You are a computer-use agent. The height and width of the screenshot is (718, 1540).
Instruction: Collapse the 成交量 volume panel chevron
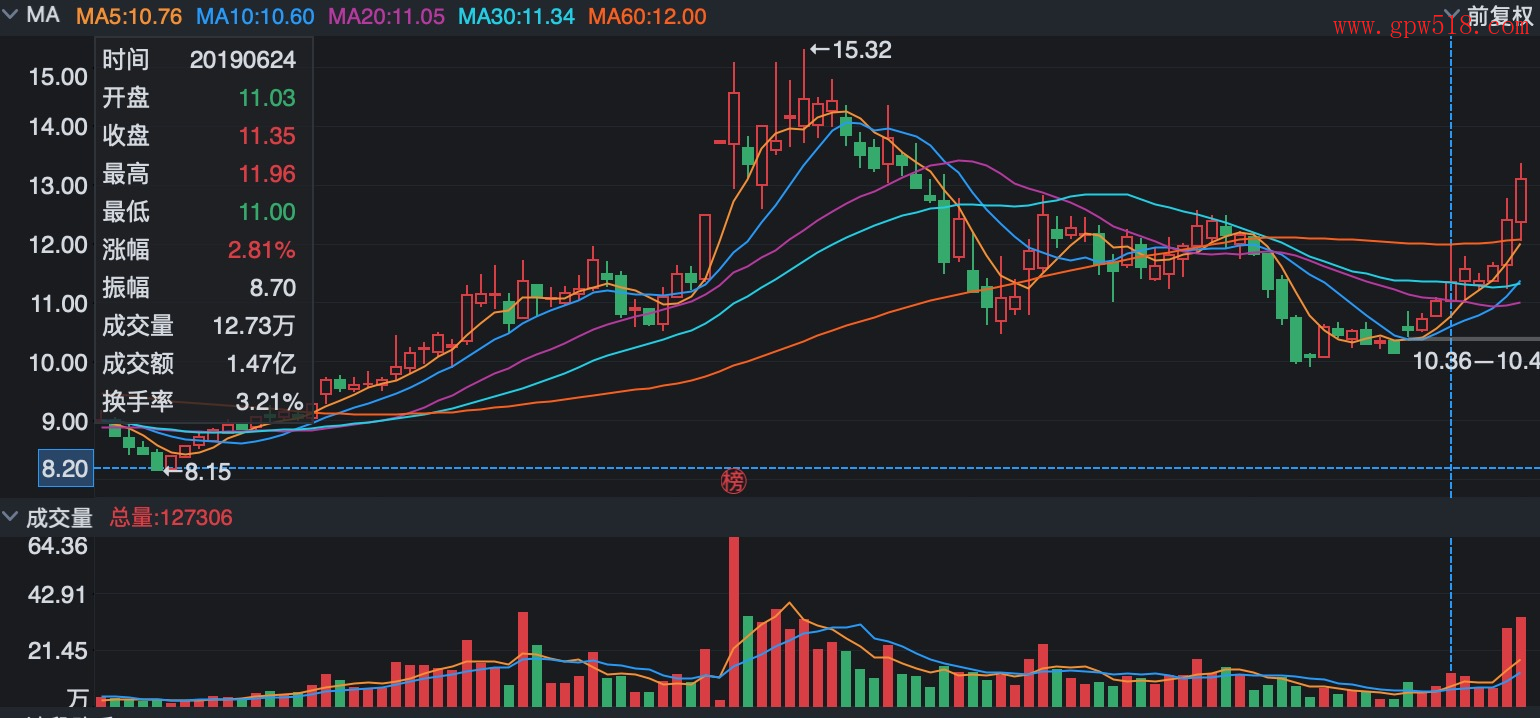click(11, 517)
